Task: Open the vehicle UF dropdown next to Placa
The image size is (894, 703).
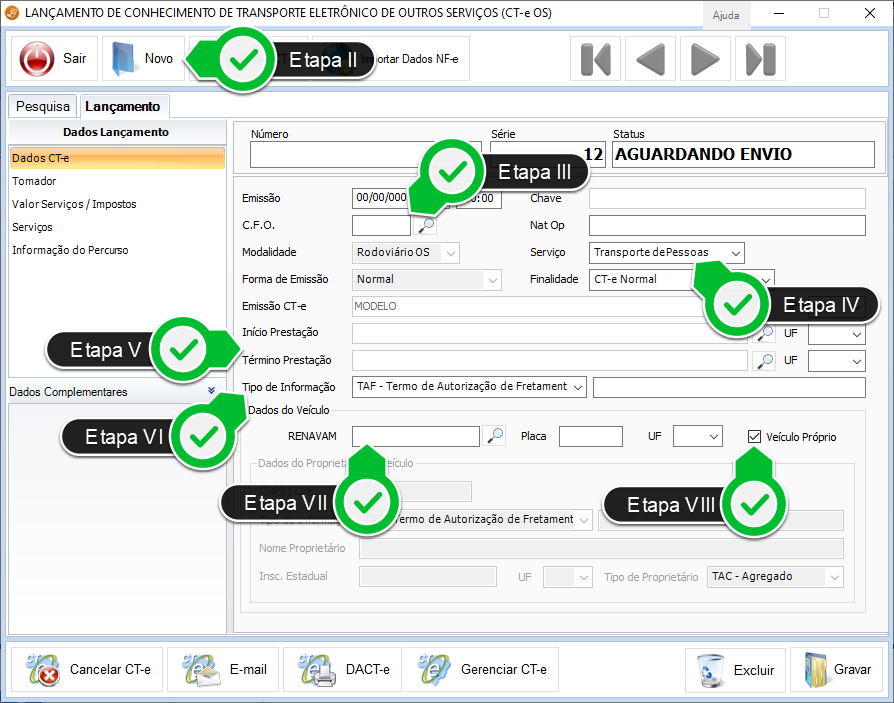Action: pyautogui.click(x=712, y=437)
